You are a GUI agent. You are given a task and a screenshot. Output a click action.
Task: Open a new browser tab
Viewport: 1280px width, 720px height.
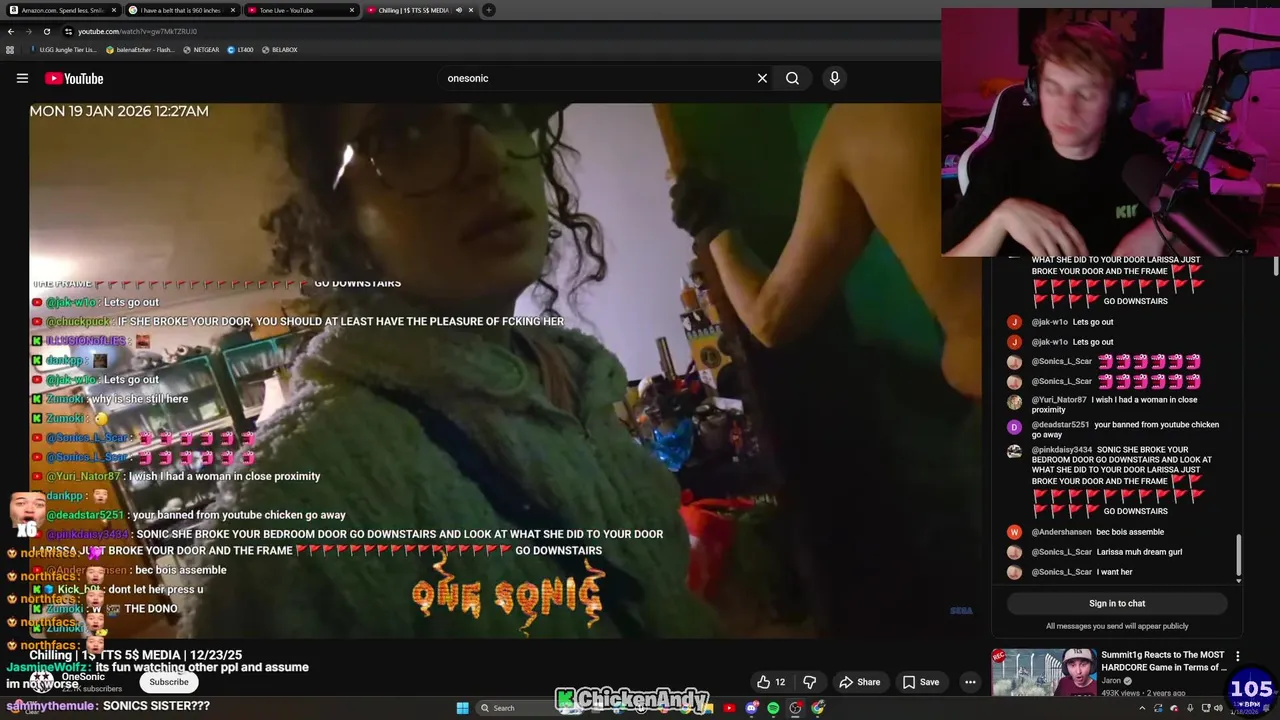point(488,10)
